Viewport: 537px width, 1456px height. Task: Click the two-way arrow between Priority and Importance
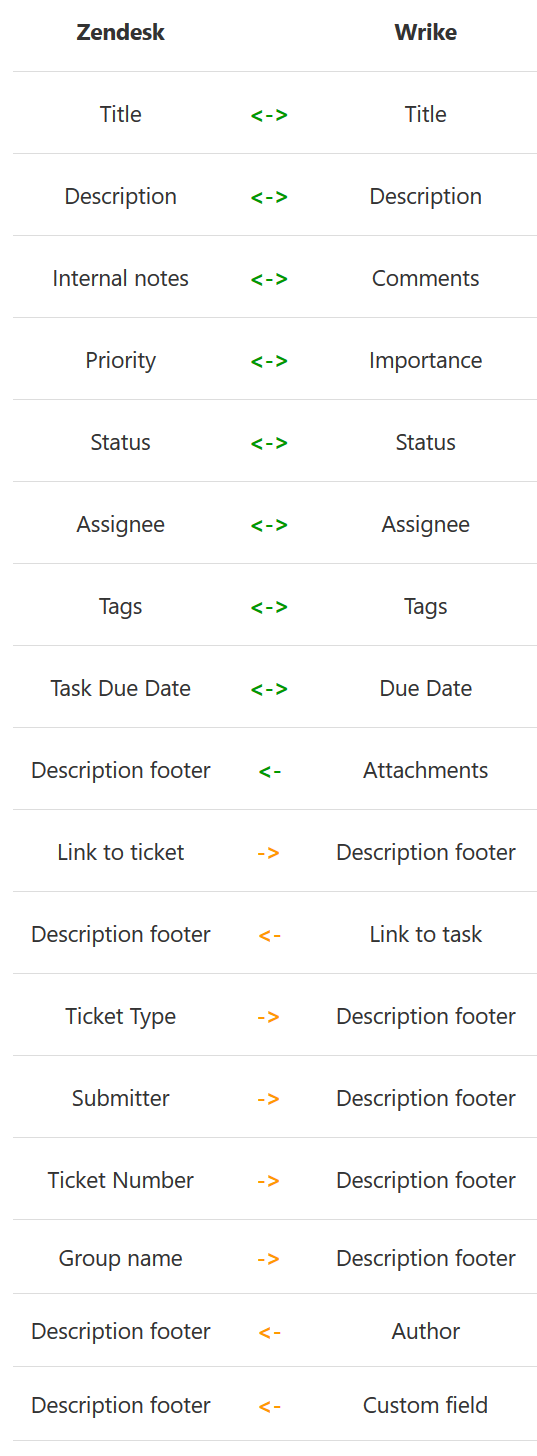269,361
